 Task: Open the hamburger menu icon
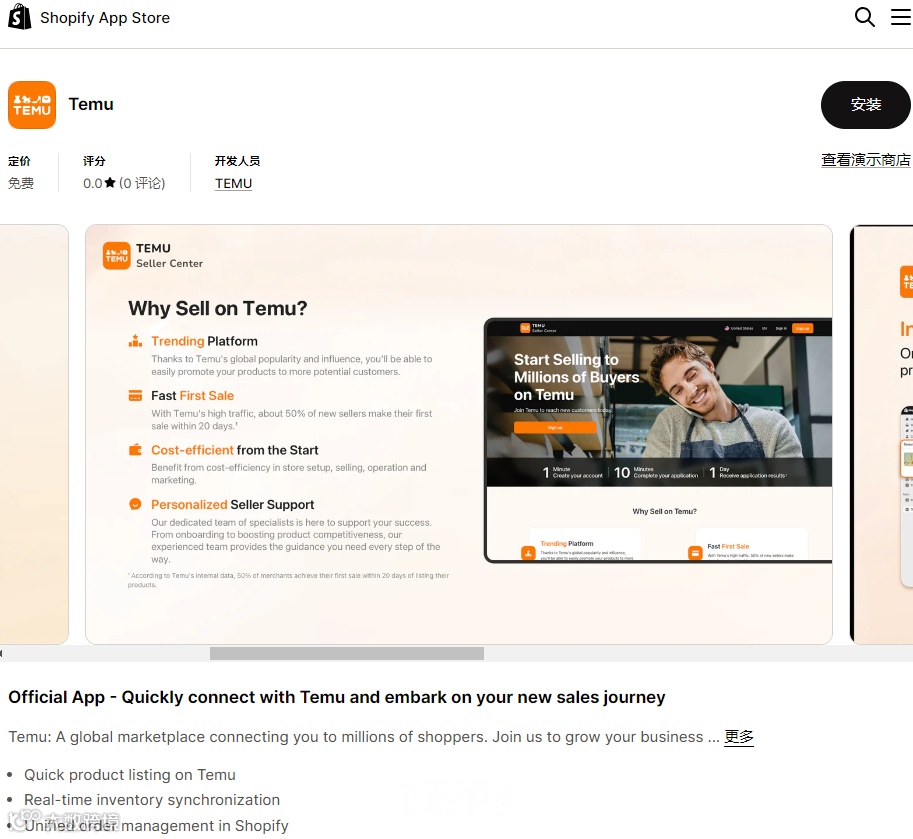pyautogui.click(x=901, y=17)
